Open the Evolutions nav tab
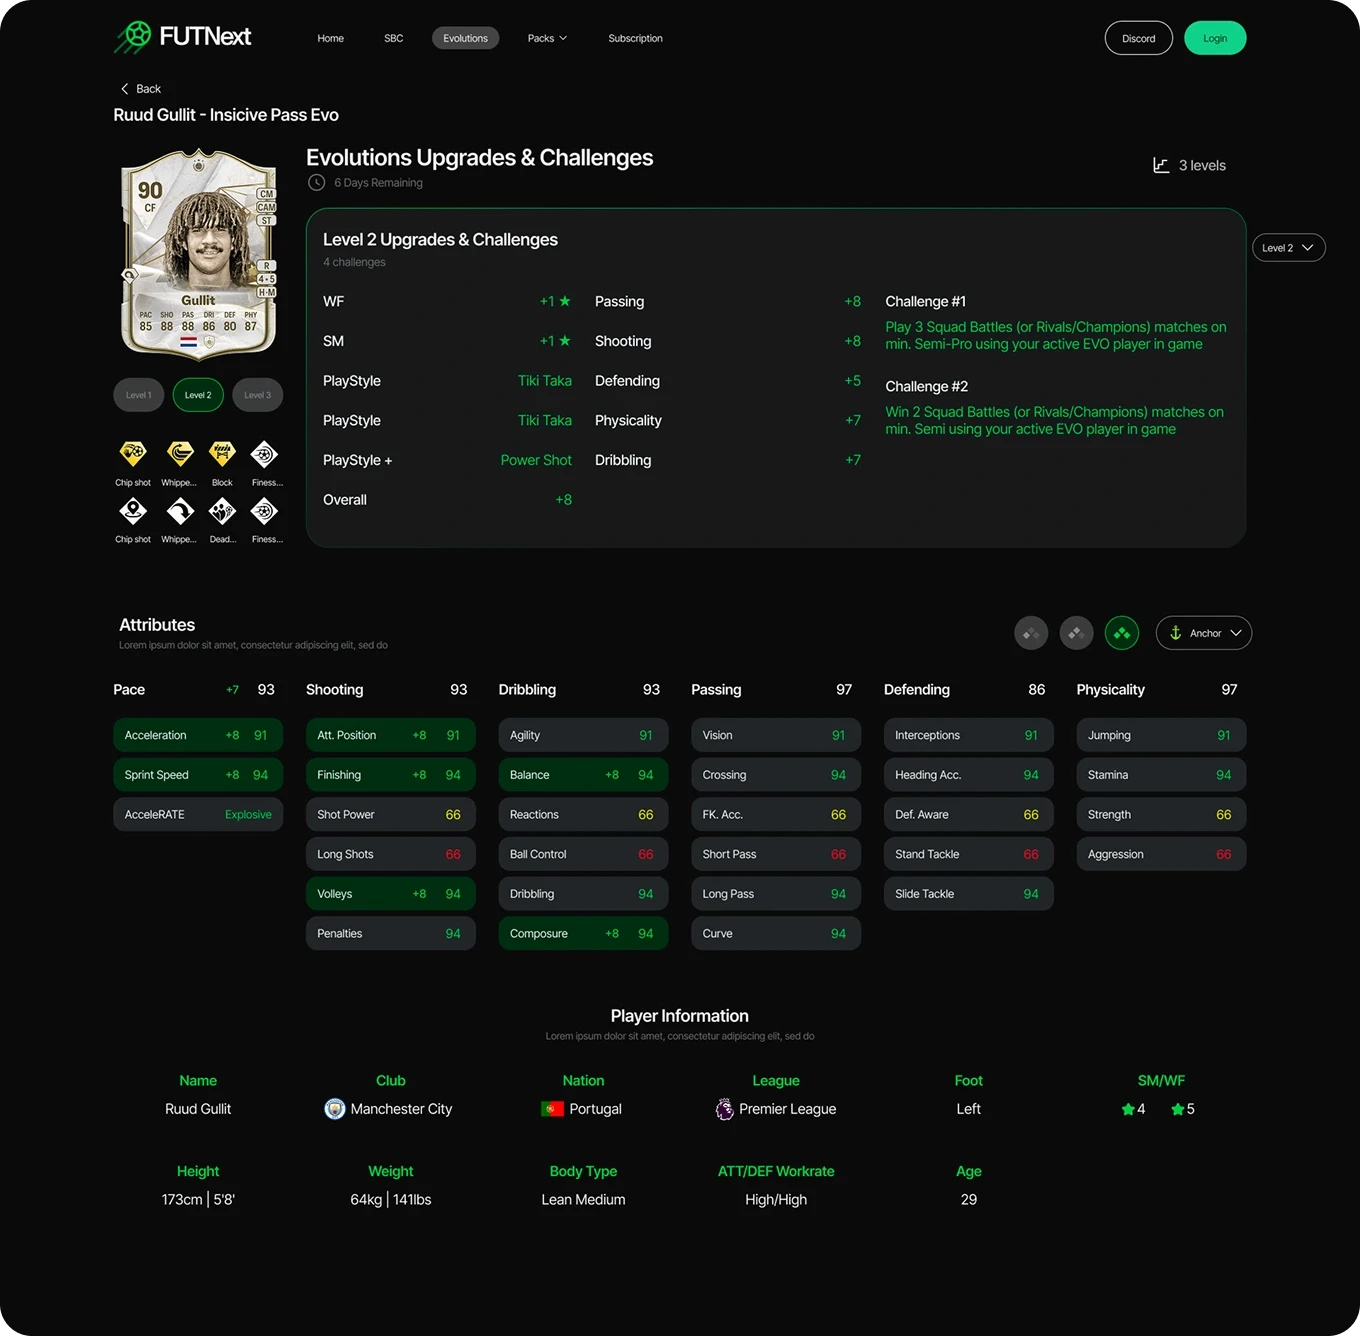1360x1336 pixels. coord(466,38)
